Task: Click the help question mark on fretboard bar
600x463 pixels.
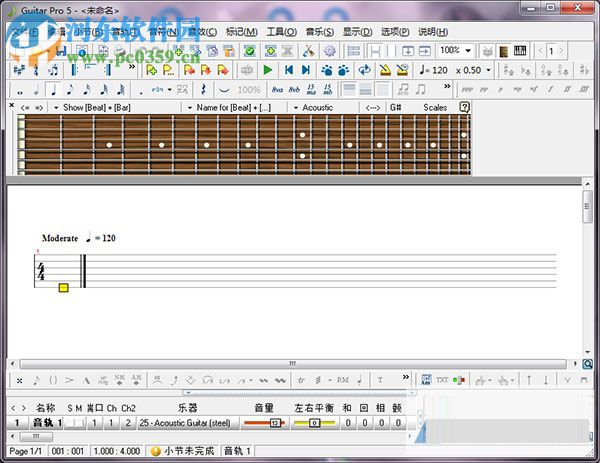Action: pos(464,107)
